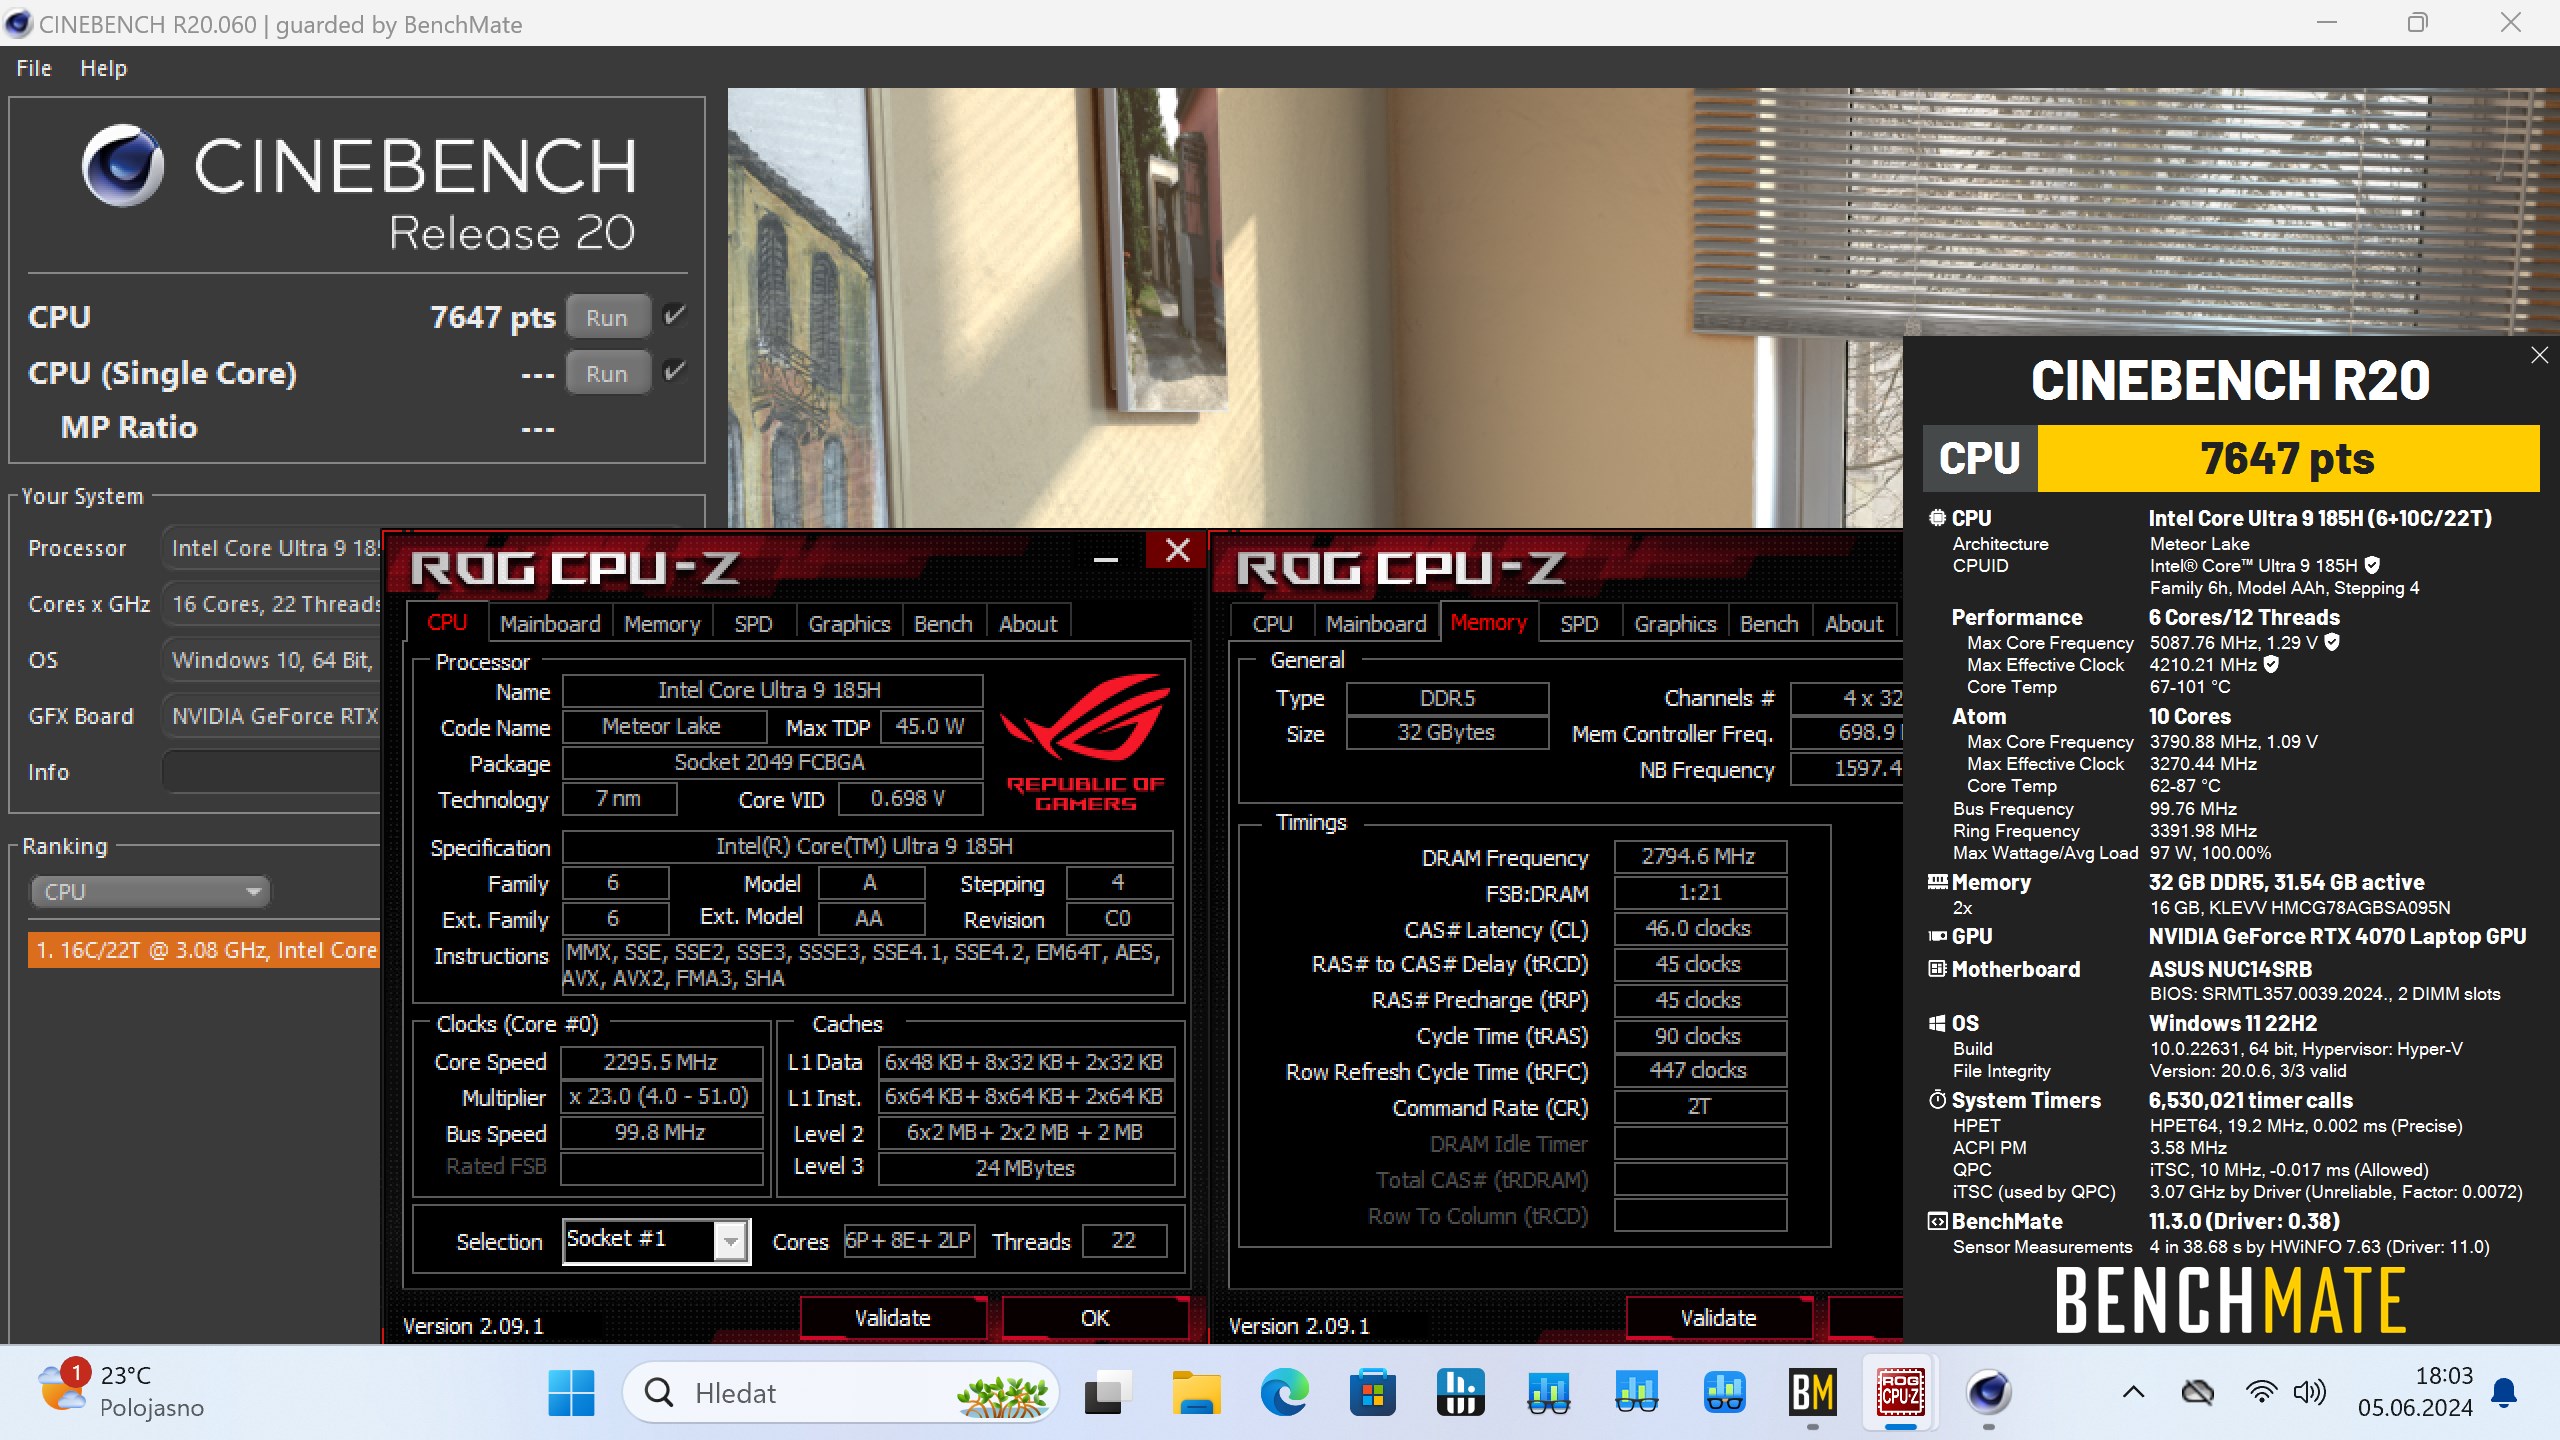
Task: Click the CPU section icon in the BenchMate panel
Action: tap(1937, 518)
